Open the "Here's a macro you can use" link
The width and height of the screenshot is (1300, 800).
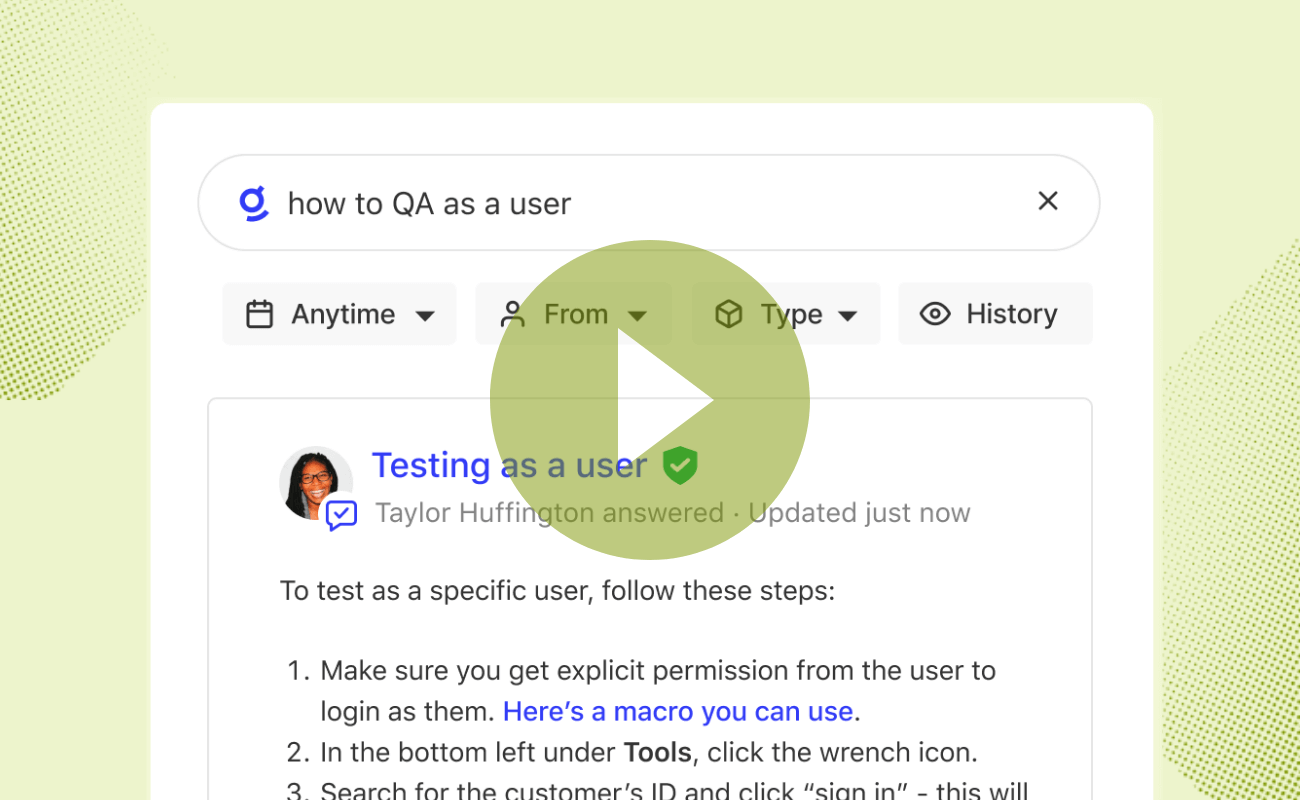click(x=678, y=711)
